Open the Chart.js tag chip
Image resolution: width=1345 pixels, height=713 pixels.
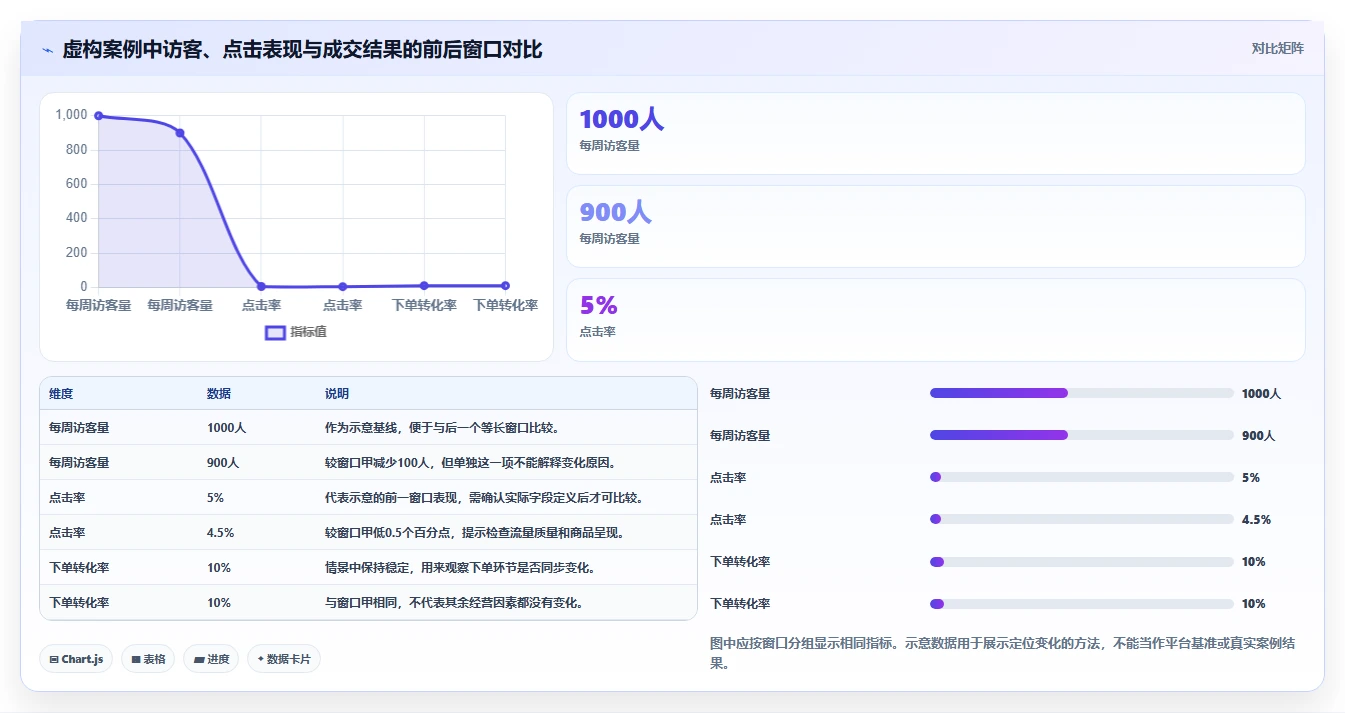77,659
